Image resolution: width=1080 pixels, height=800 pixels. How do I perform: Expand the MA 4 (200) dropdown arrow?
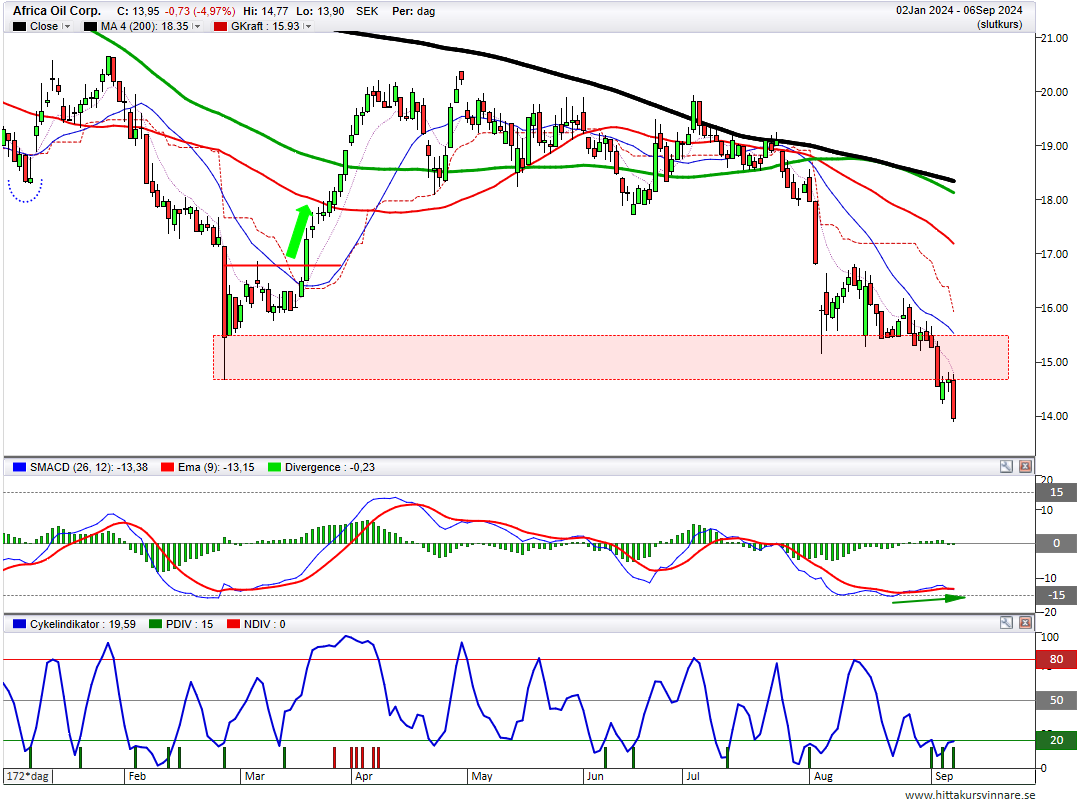197,26
